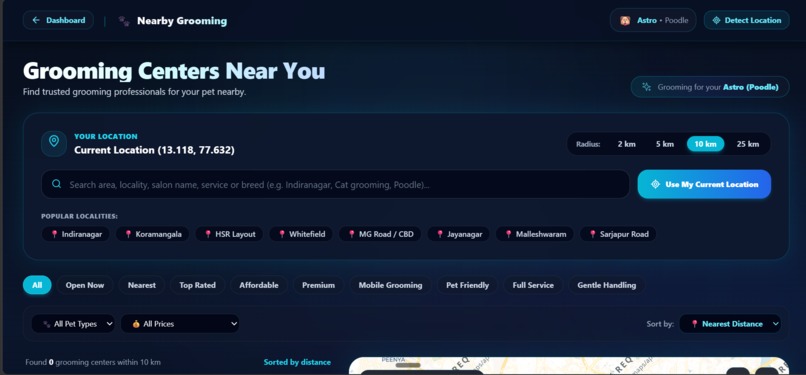806x375 pixels.
Task: Click the pin icon on Whitefield chip
Action: click(x=282, y=234)
